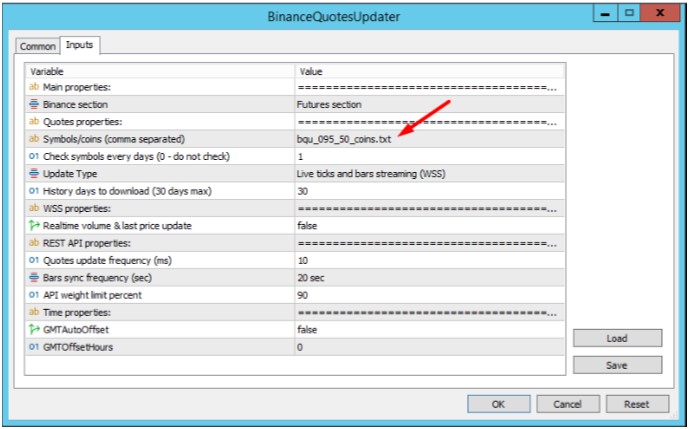
Task: Select 'Realtime volume & last price update' label
Action: coord(117,225)
